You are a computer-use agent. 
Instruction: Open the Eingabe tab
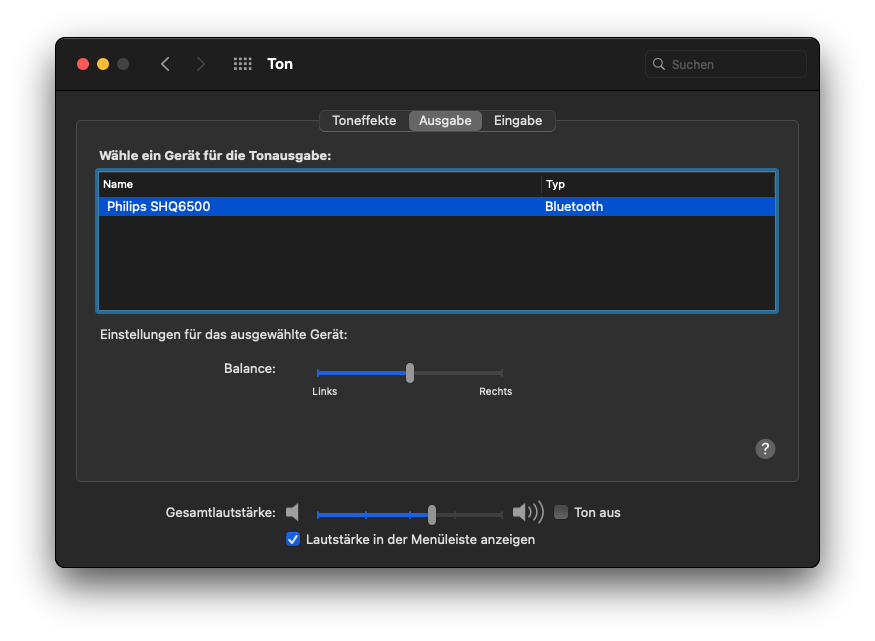518,121
